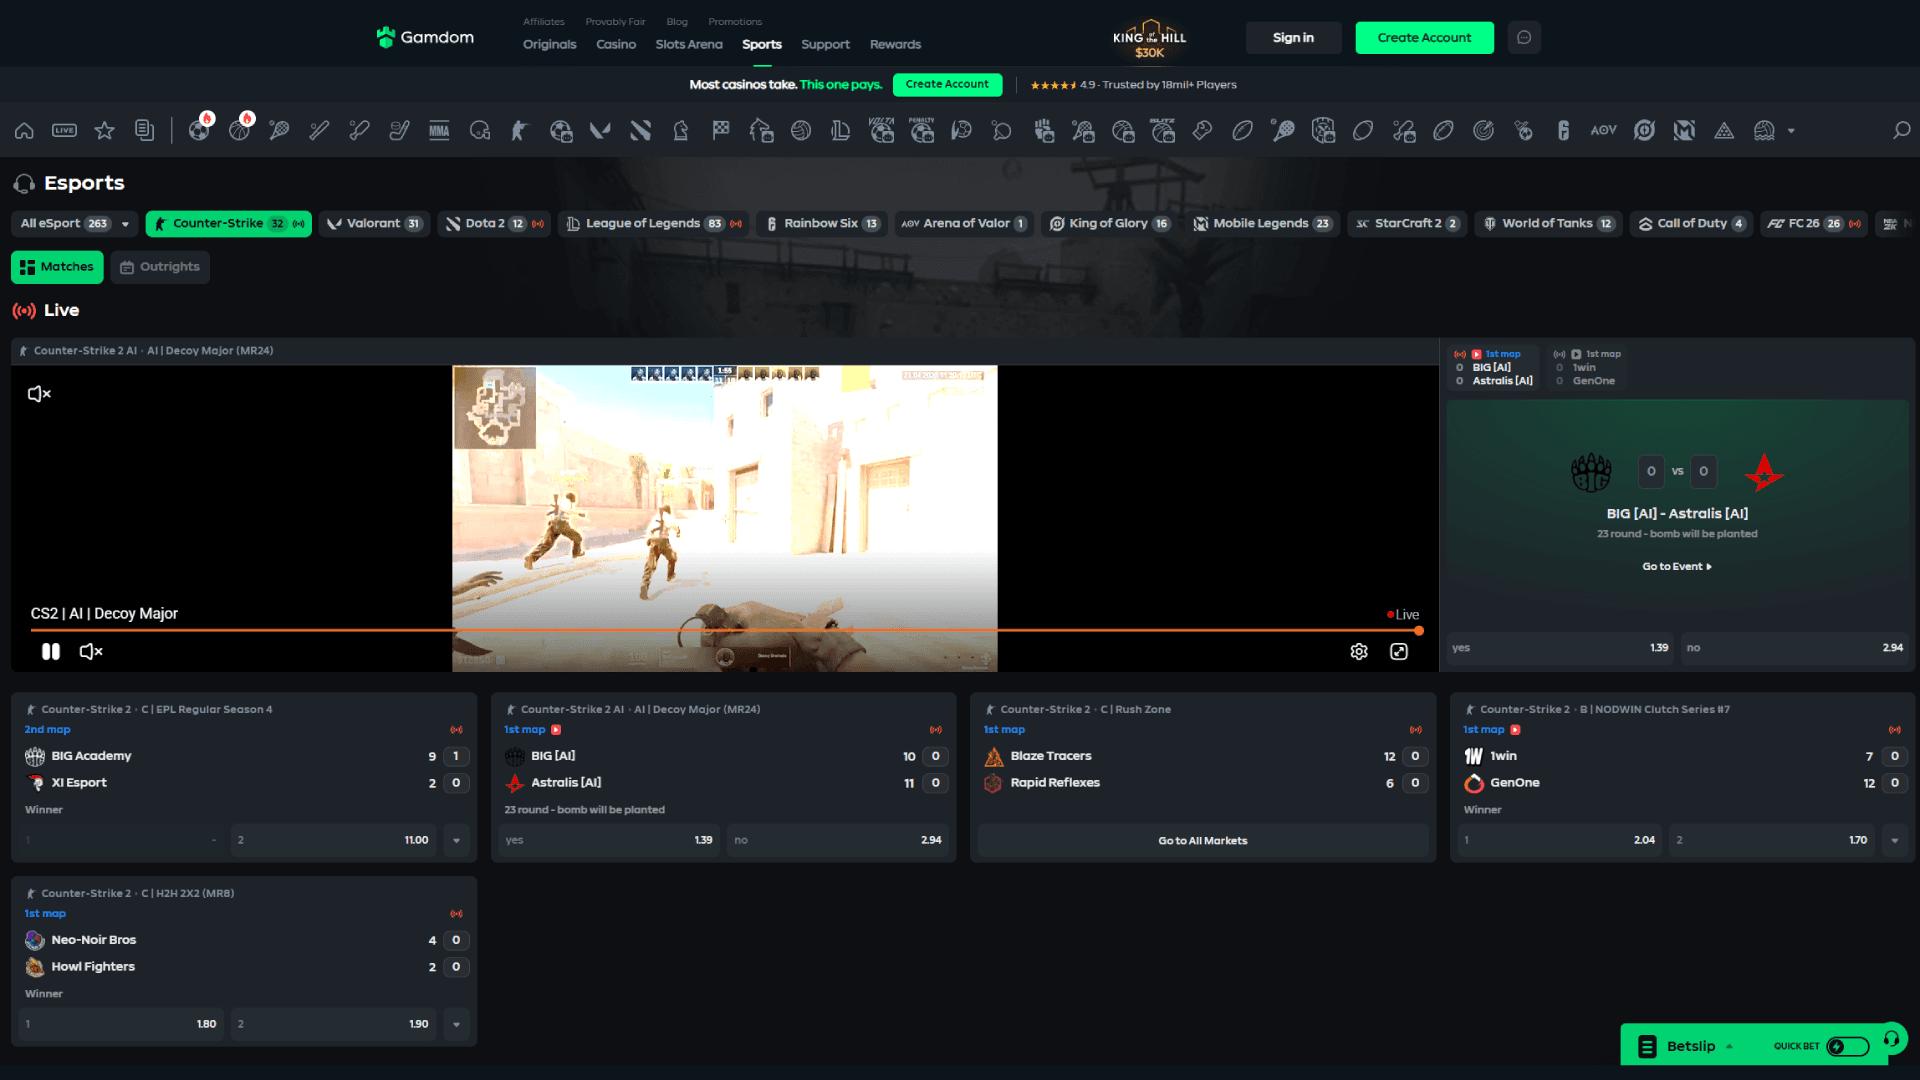Image resolution: width=1920 pixels, height=1080 pixels.
Task: Expand more sports dropdown arrow
Action: point(1791,131)
